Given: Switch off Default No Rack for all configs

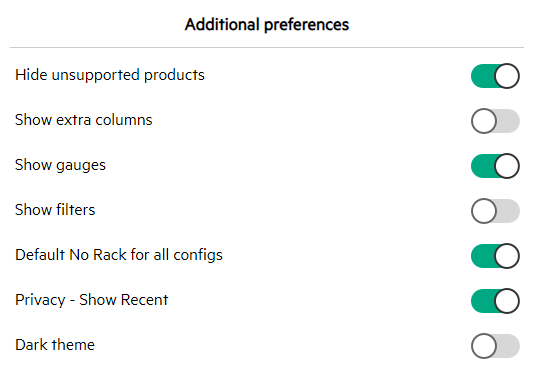Looking at the screenshot, I should [x=495, y=256].
